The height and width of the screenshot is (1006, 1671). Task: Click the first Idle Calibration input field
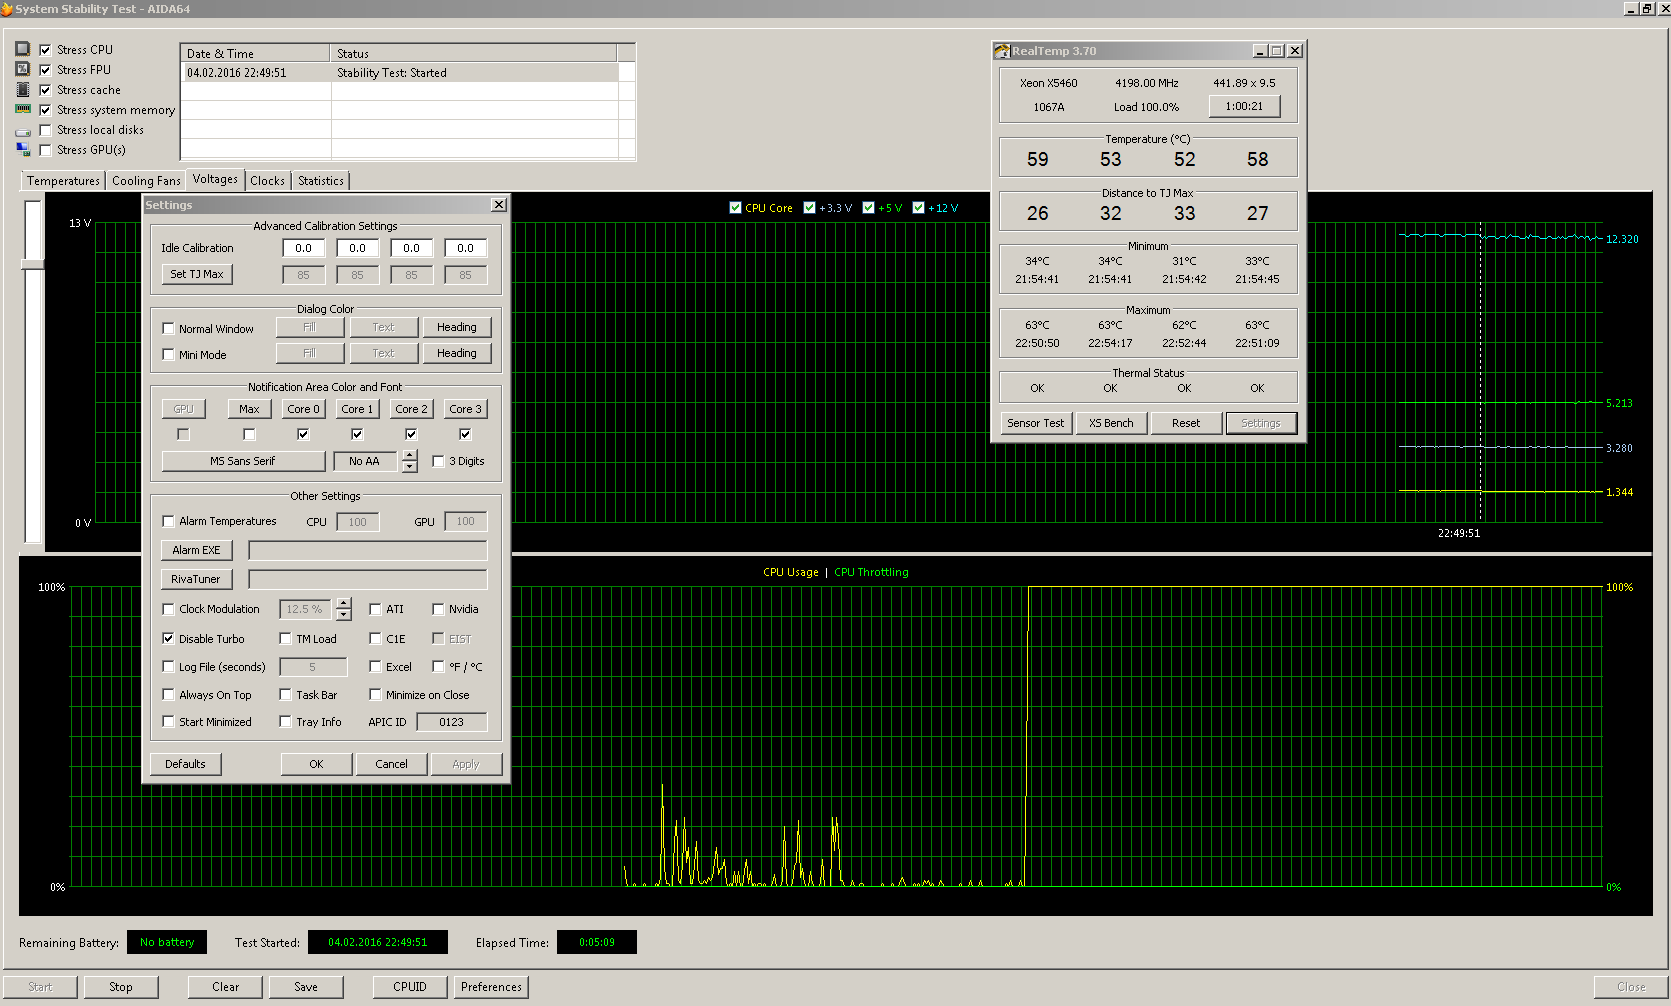pos(303,248)
